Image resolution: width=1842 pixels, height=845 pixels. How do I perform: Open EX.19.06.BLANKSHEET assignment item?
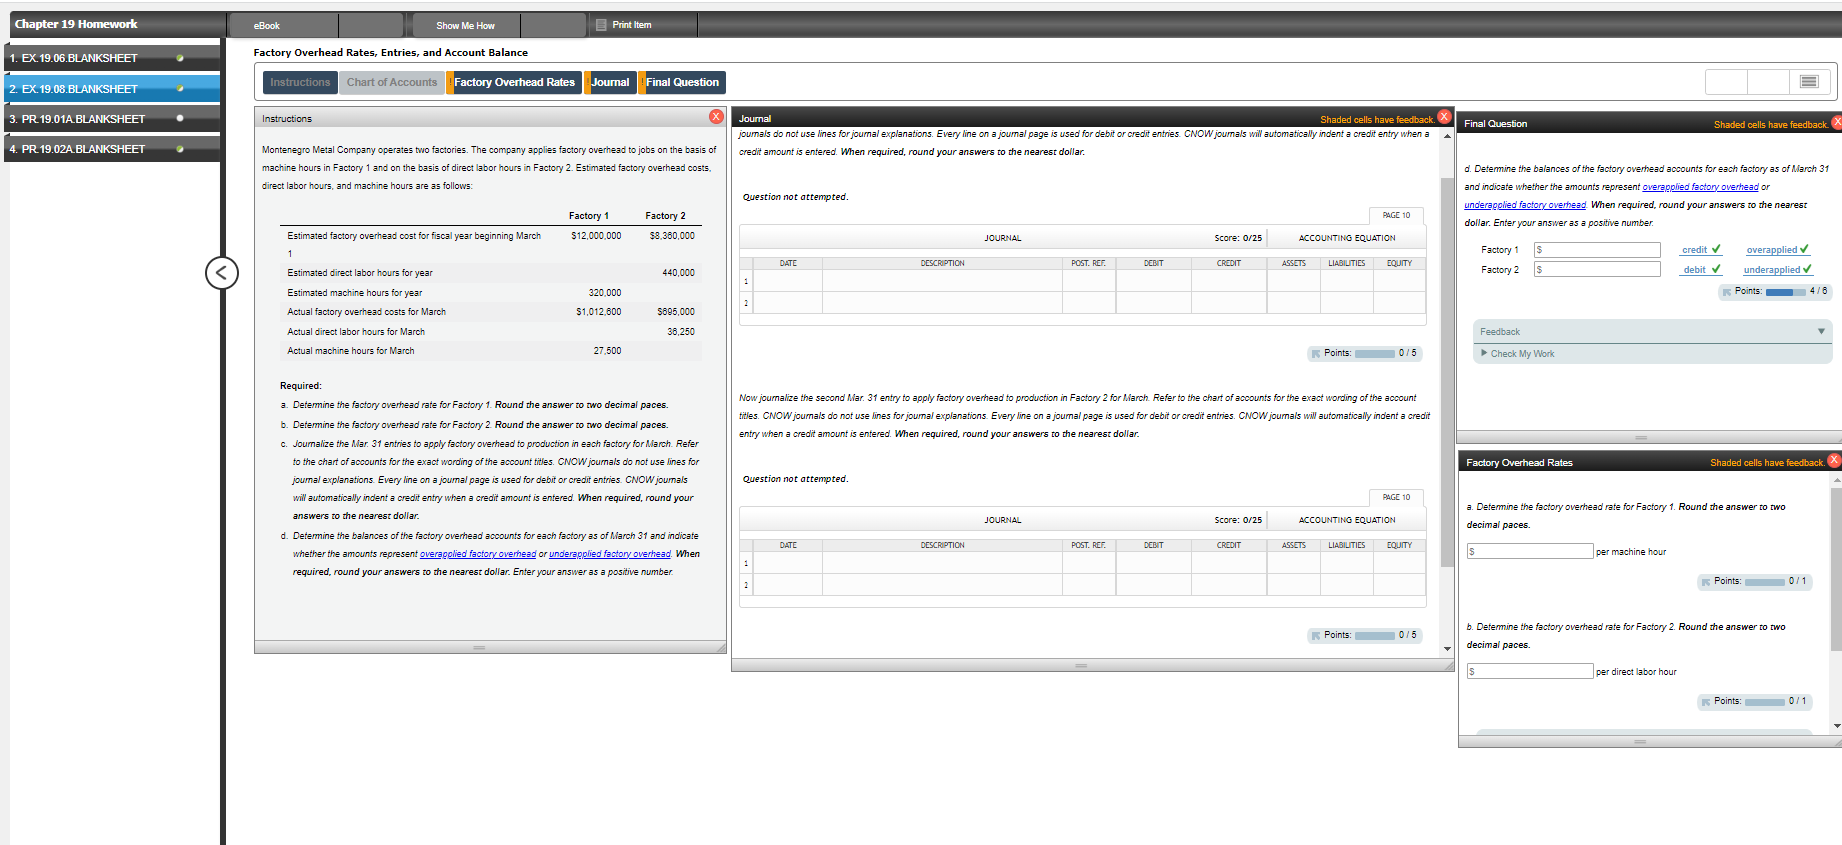pyautogui.click(x=112, y=58)
